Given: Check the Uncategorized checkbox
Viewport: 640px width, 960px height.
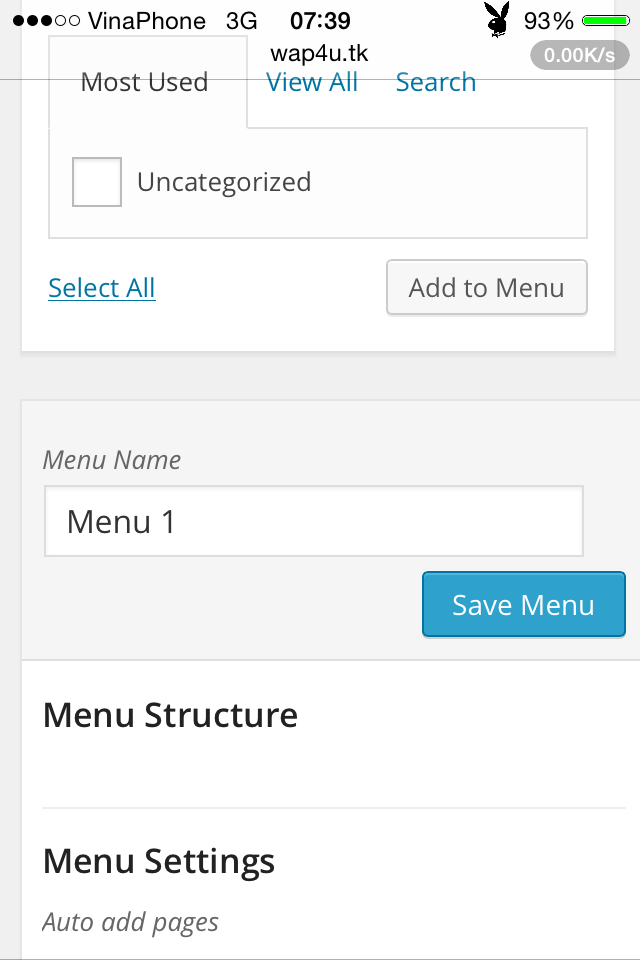Looking at the screenshot, I should (x=97, y=182).
